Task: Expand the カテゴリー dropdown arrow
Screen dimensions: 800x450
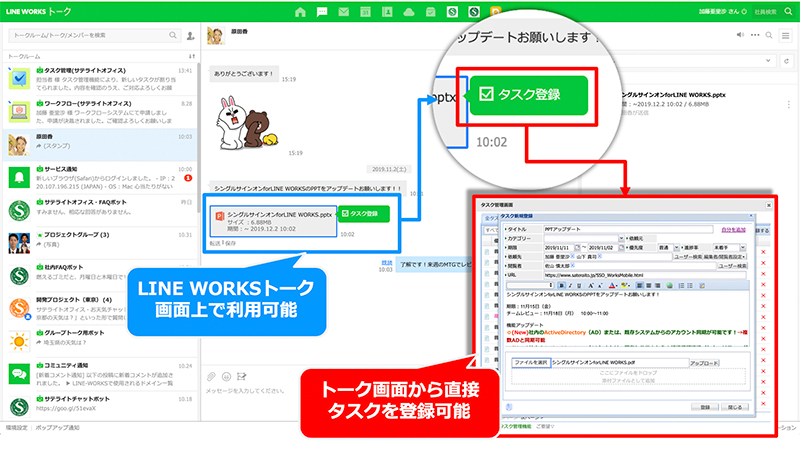Action: tap(621, 238)
